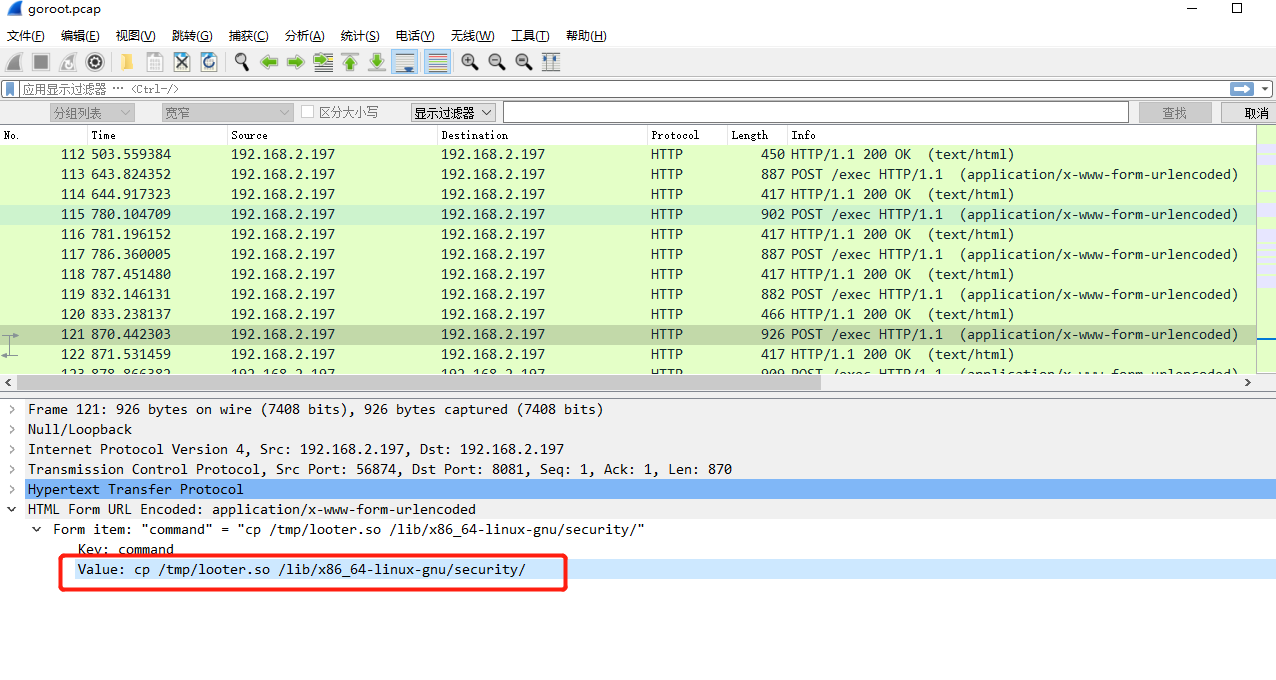Screen dimensions: 1276x680
Task: Open the 电话(Y) menu
Action: point(415,36)
